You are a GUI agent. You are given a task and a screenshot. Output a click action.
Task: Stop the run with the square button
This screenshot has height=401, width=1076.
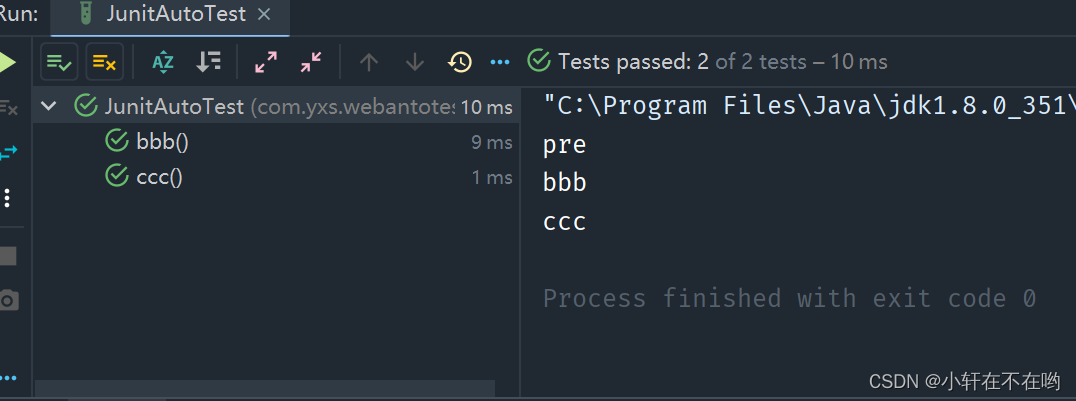click(x=8, y=257)
